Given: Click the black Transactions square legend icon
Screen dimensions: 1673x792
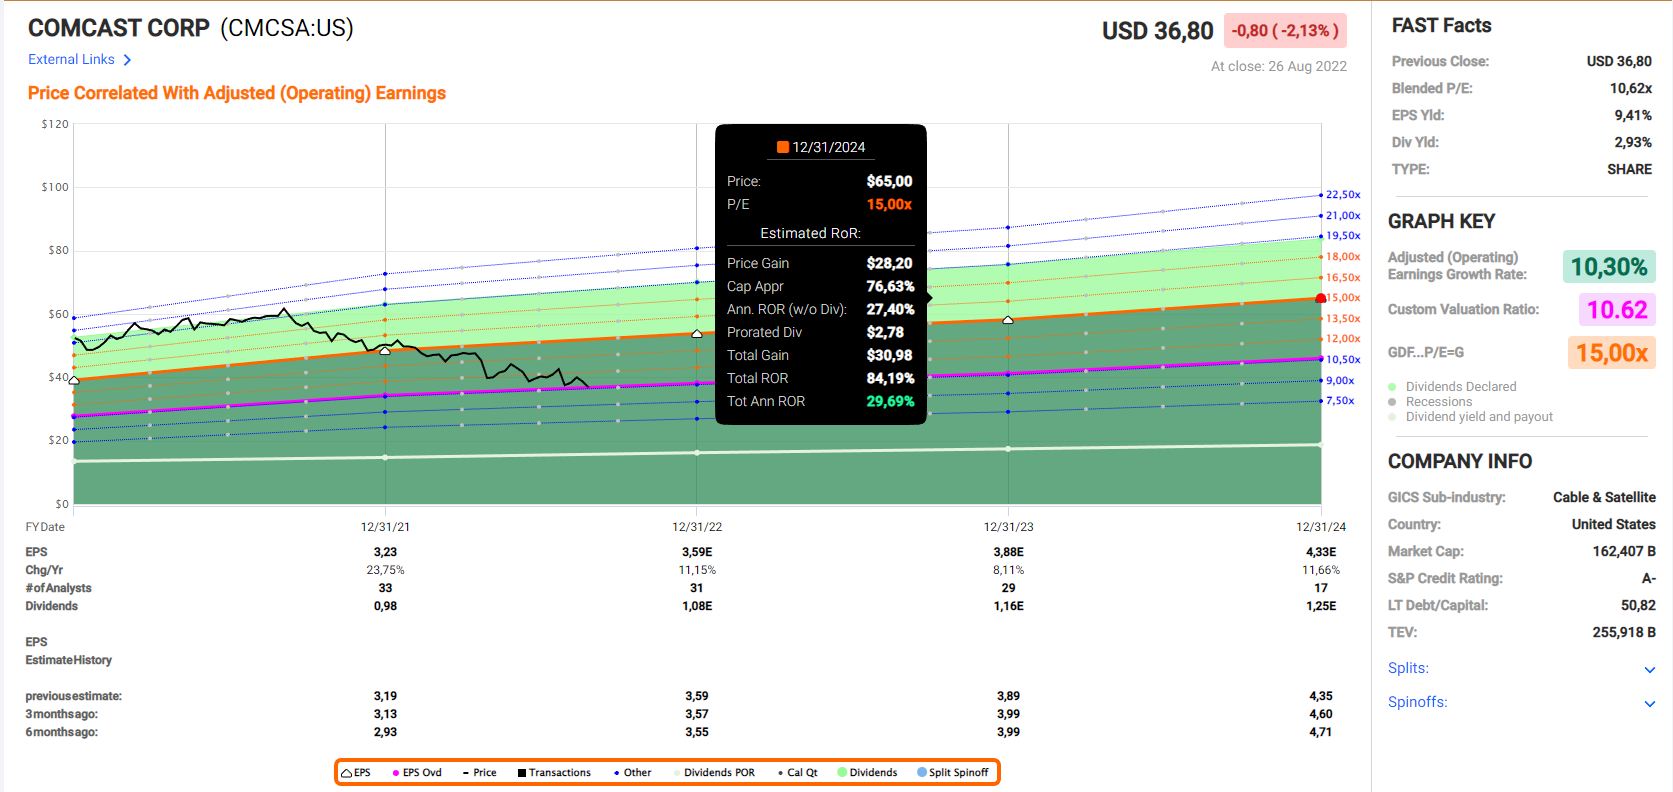Looking at the screenshot, I should pyautogui.click(x=522, y=773).
